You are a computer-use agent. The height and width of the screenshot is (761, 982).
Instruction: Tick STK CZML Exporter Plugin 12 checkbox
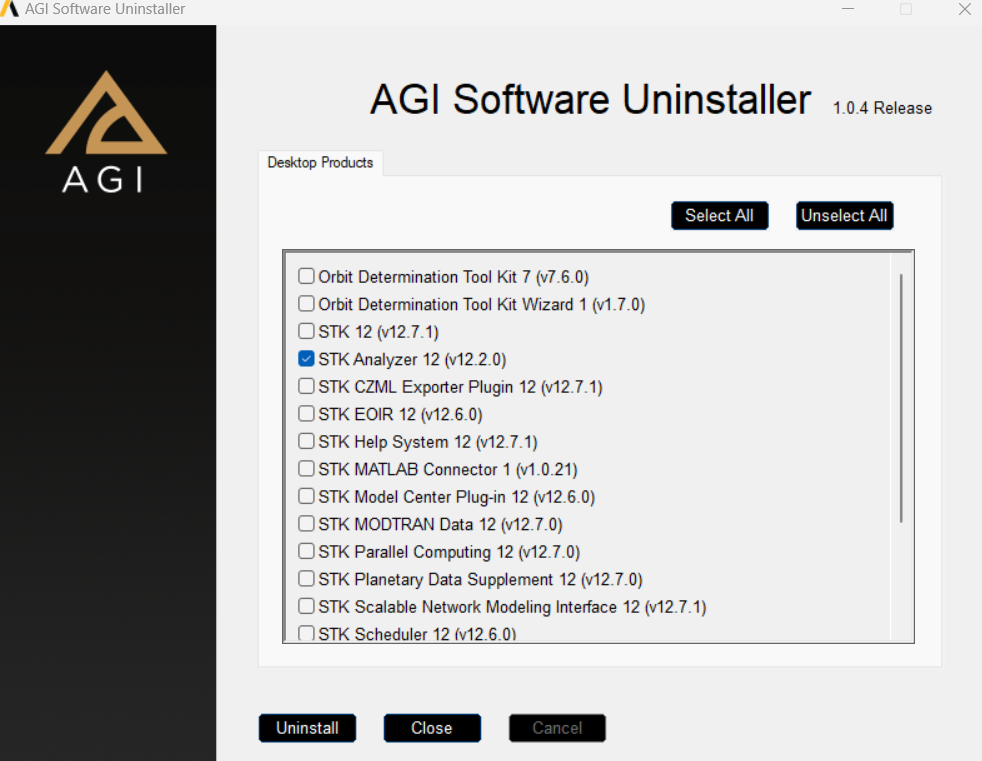point(306,386)
